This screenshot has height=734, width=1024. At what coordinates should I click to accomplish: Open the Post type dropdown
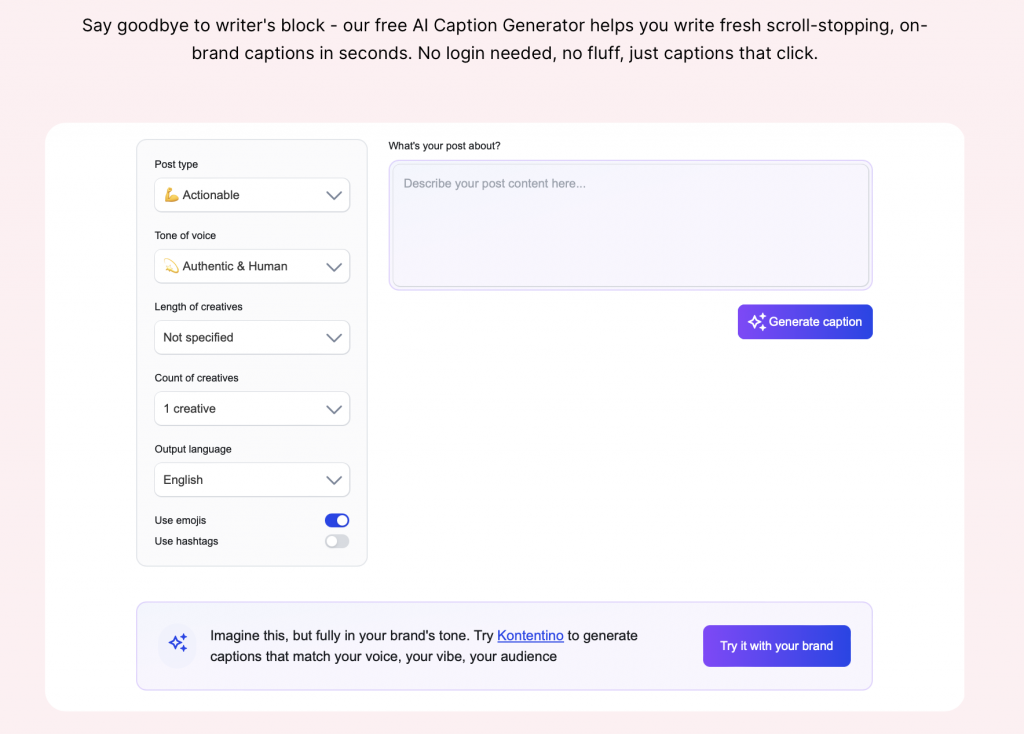(251, 195)
